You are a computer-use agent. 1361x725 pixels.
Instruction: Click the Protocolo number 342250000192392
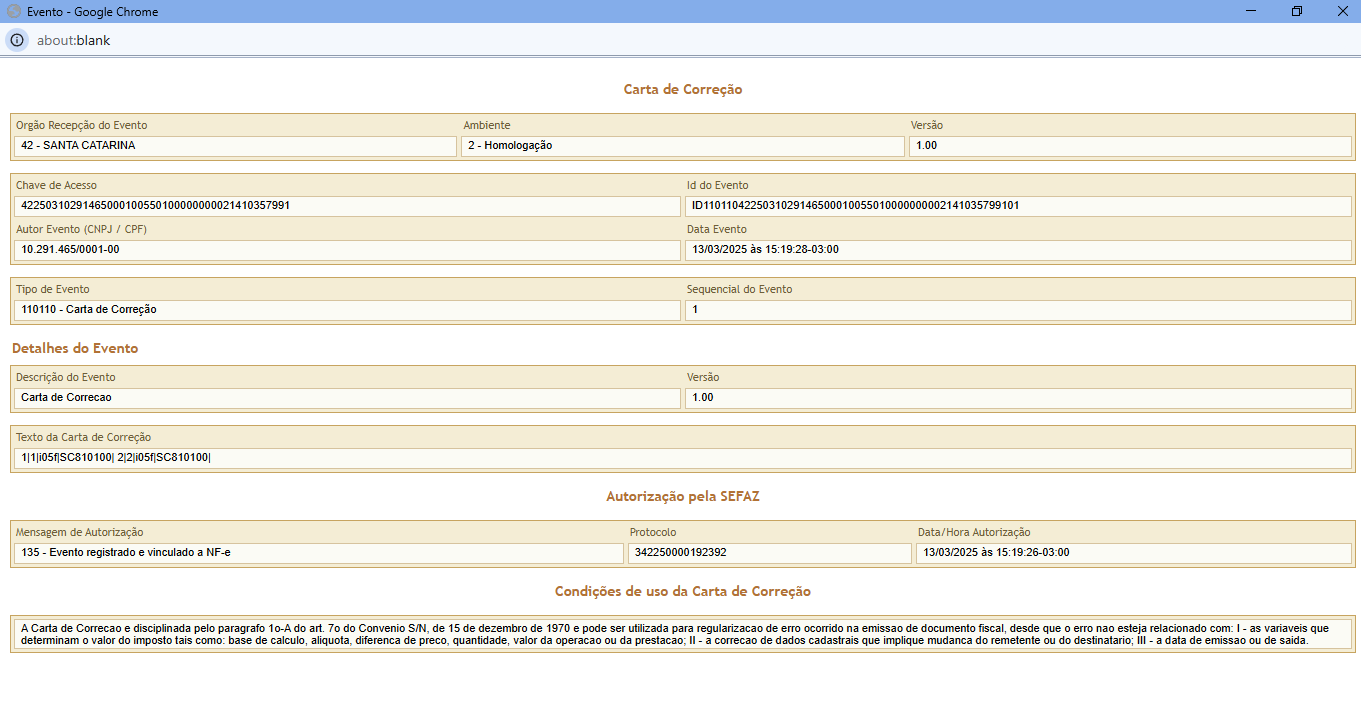click(770, 553)
